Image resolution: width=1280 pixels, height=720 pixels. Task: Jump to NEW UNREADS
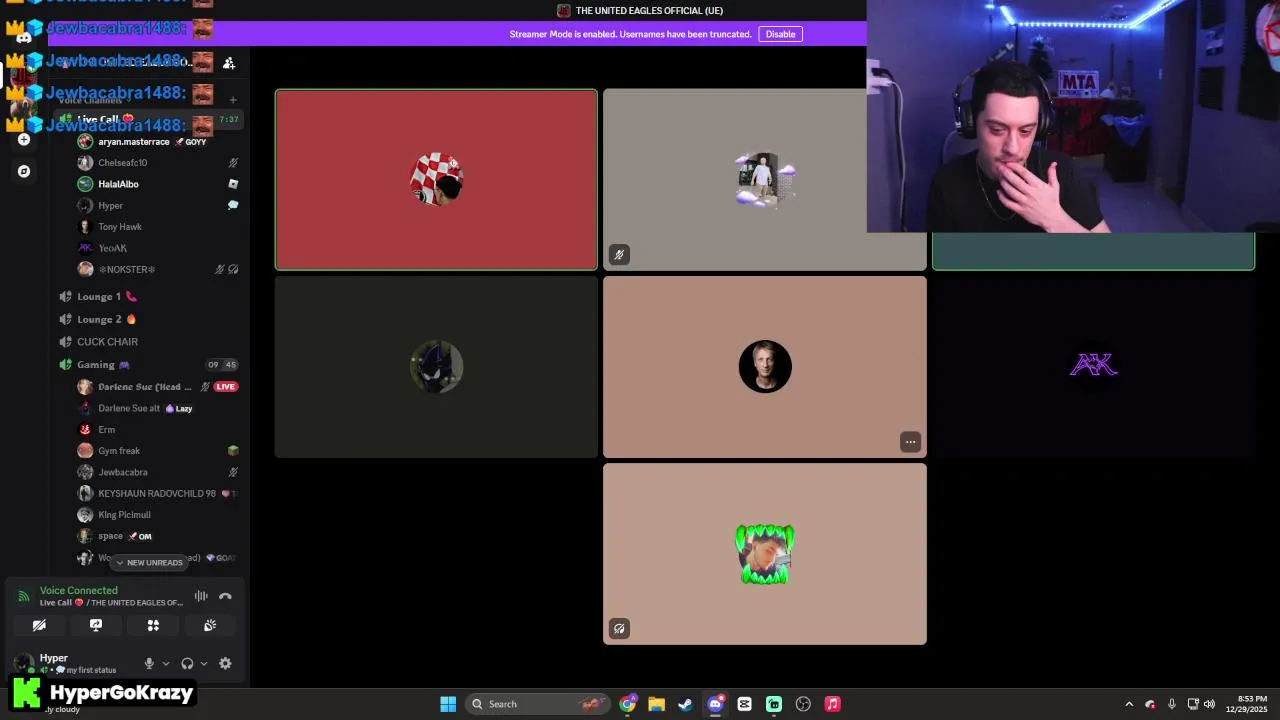(149, 562)
